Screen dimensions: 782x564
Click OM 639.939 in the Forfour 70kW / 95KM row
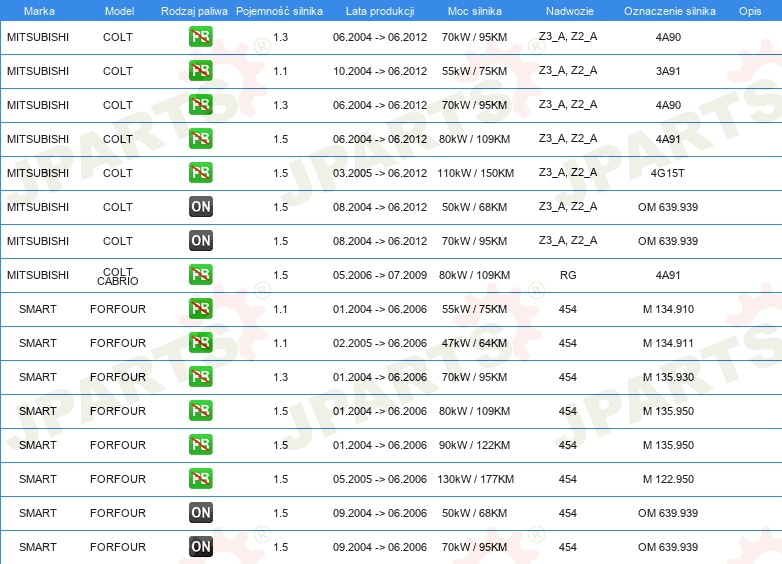coord(668,547)
